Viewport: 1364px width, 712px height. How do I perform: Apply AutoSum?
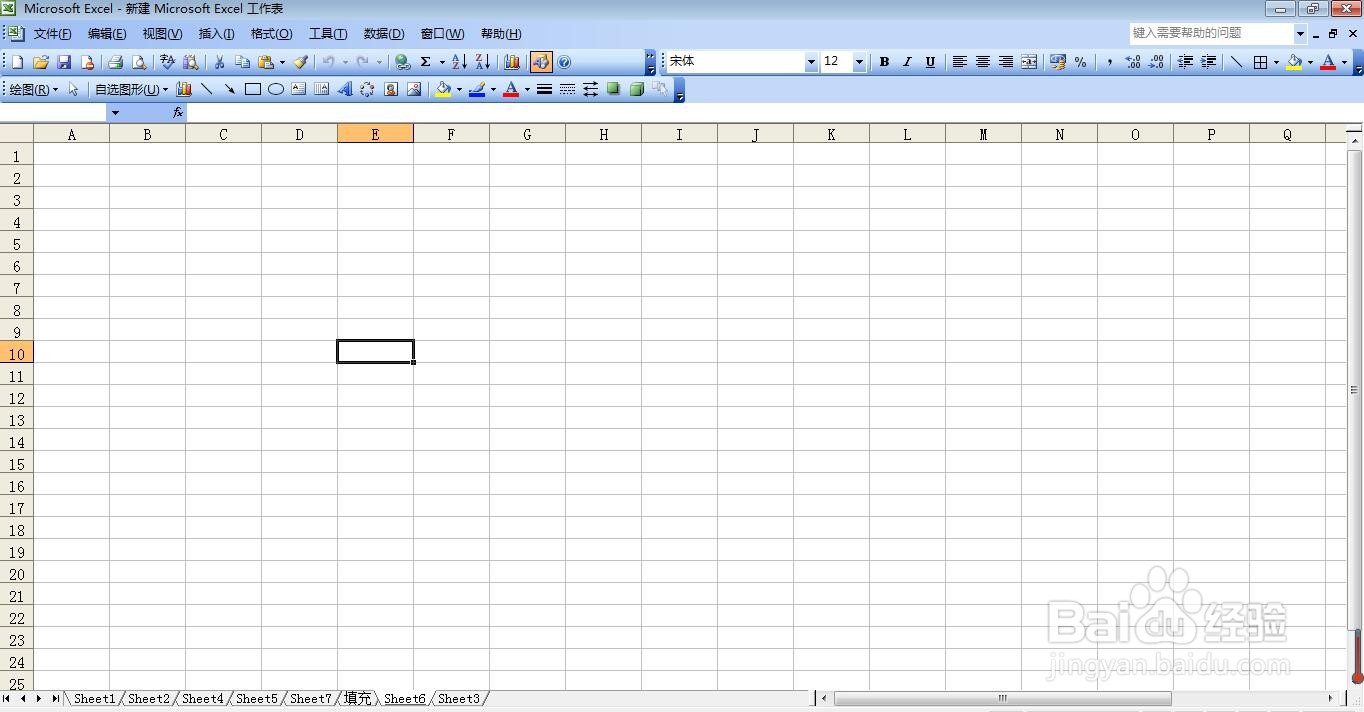point(425,62)
